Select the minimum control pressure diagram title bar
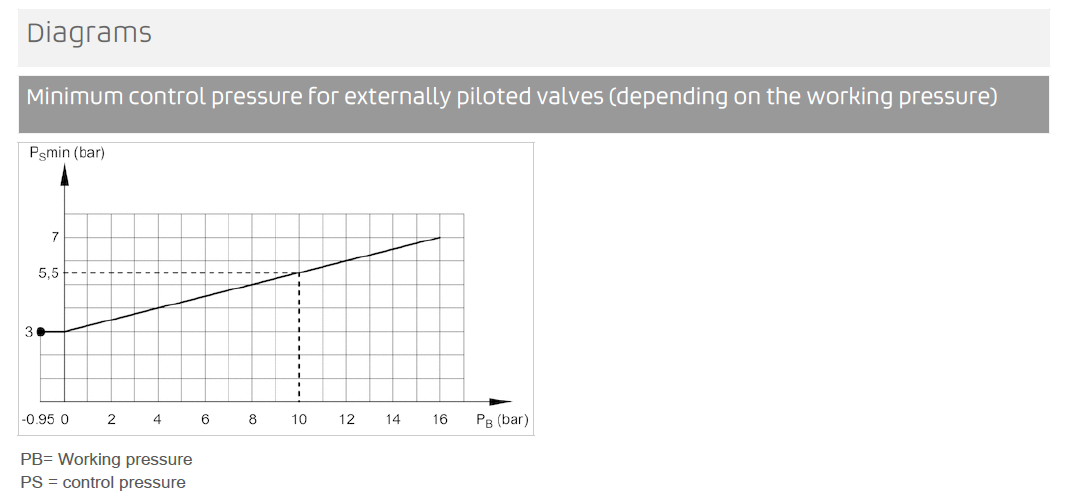The image size is (1066, 501). point(534,104)
